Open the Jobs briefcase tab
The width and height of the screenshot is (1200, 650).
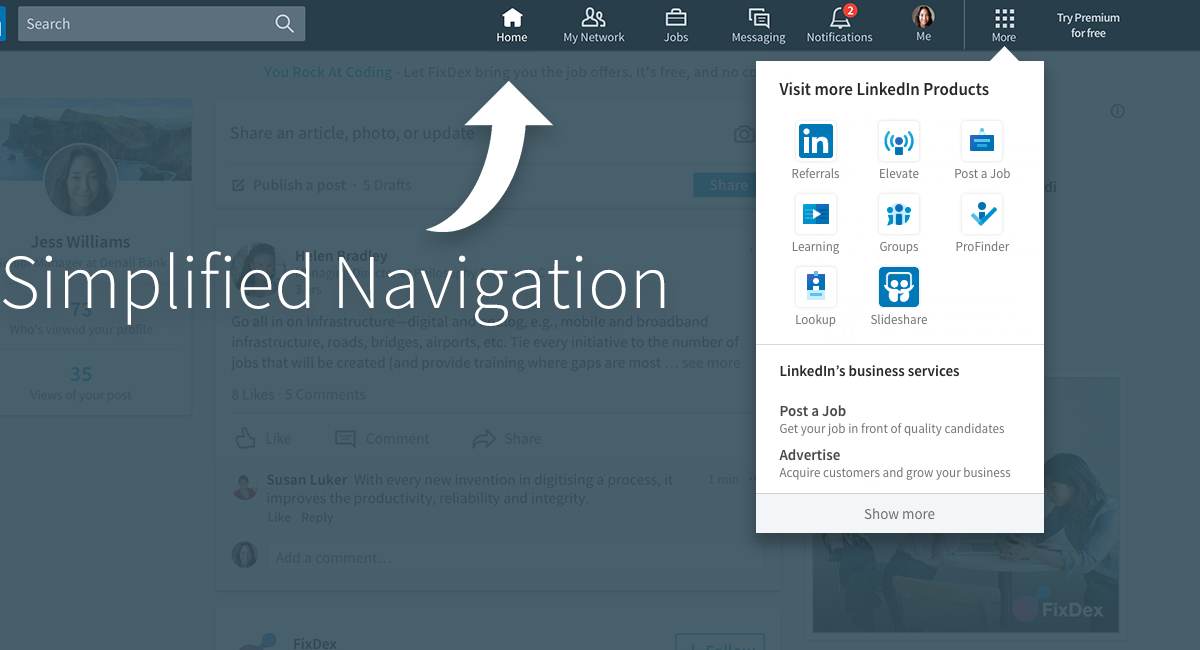[x=676, y=26]
